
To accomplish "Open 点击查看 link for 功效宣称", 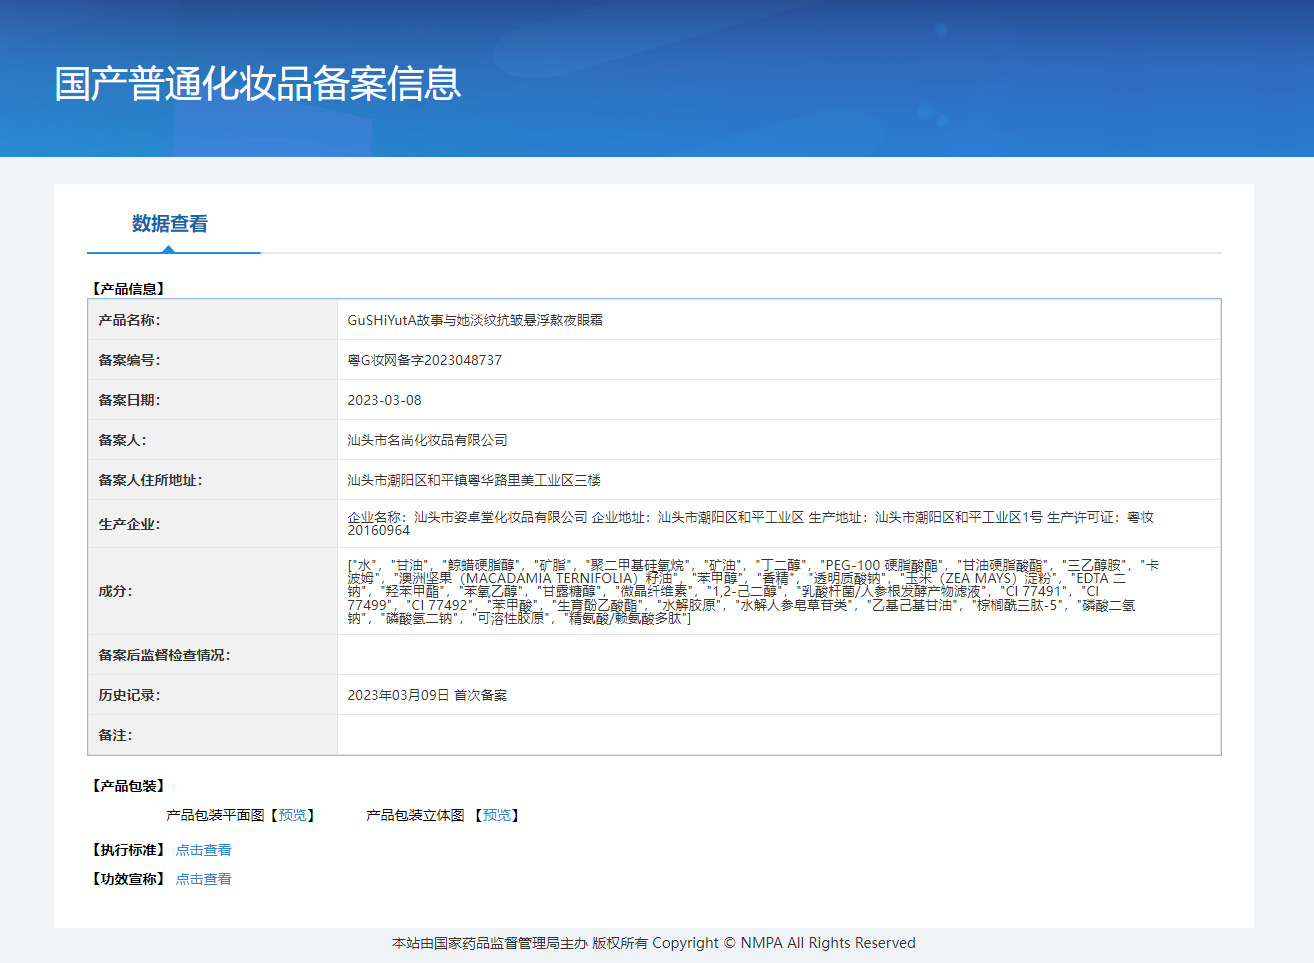I will pyautogui.click(x=203, y=879).
